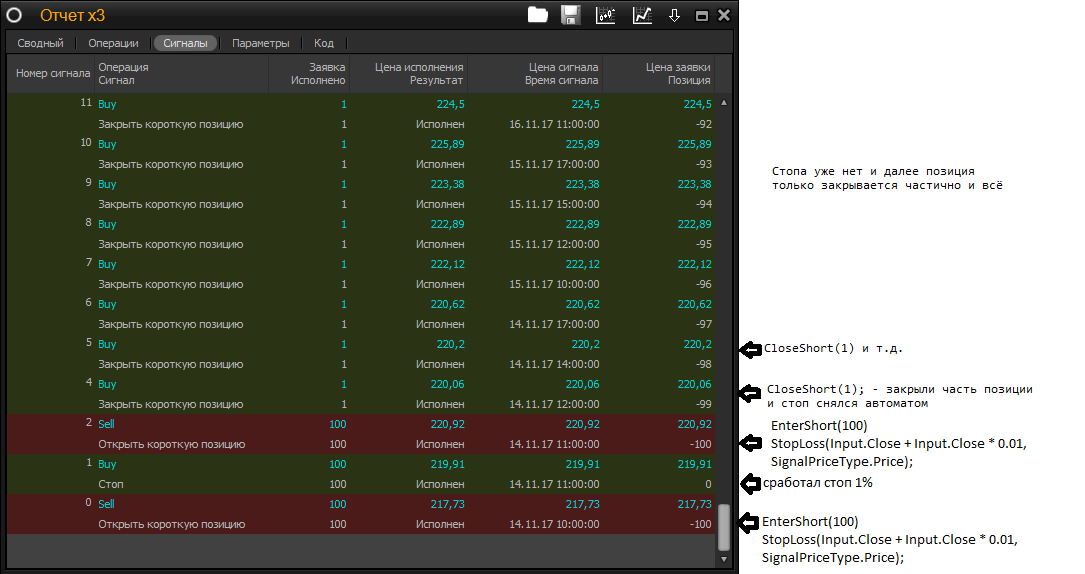Select the Сигналы tab

[185, 43]
